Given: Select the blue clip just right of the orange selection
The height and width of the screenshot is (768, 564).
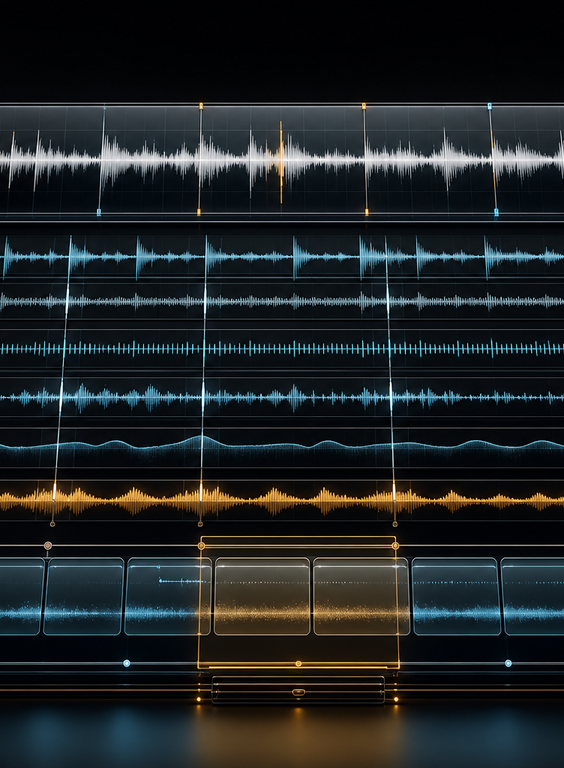Looking at the screenshot, I should (456, 596).
